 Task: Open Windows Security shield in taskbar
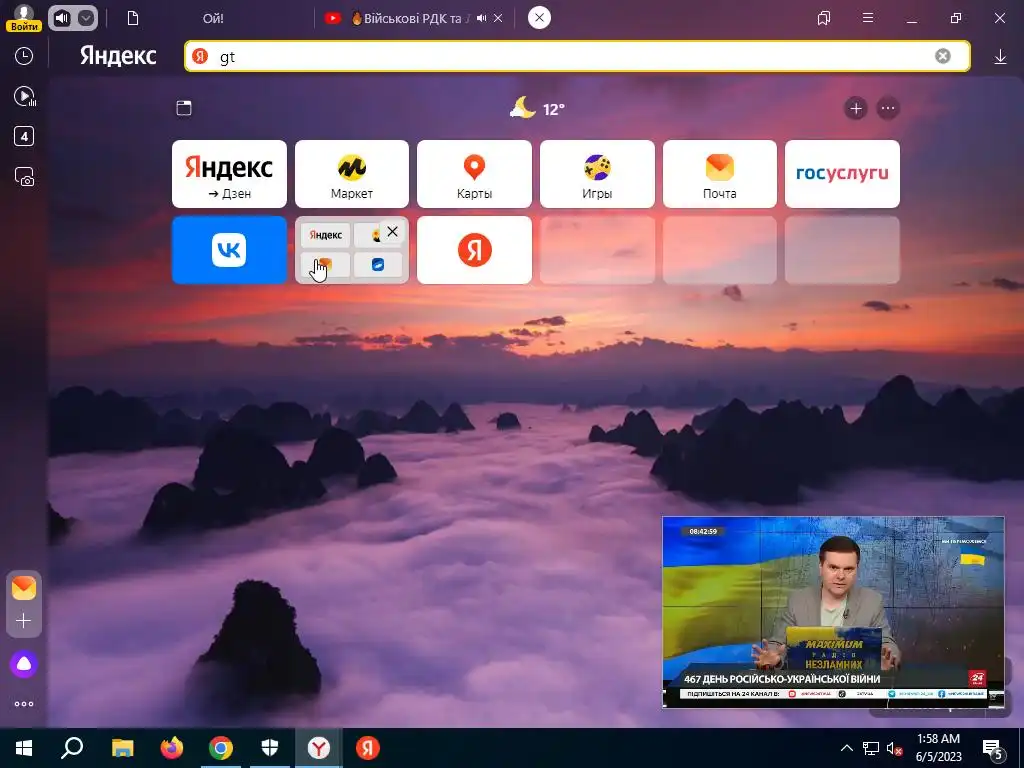click(270, 748)
